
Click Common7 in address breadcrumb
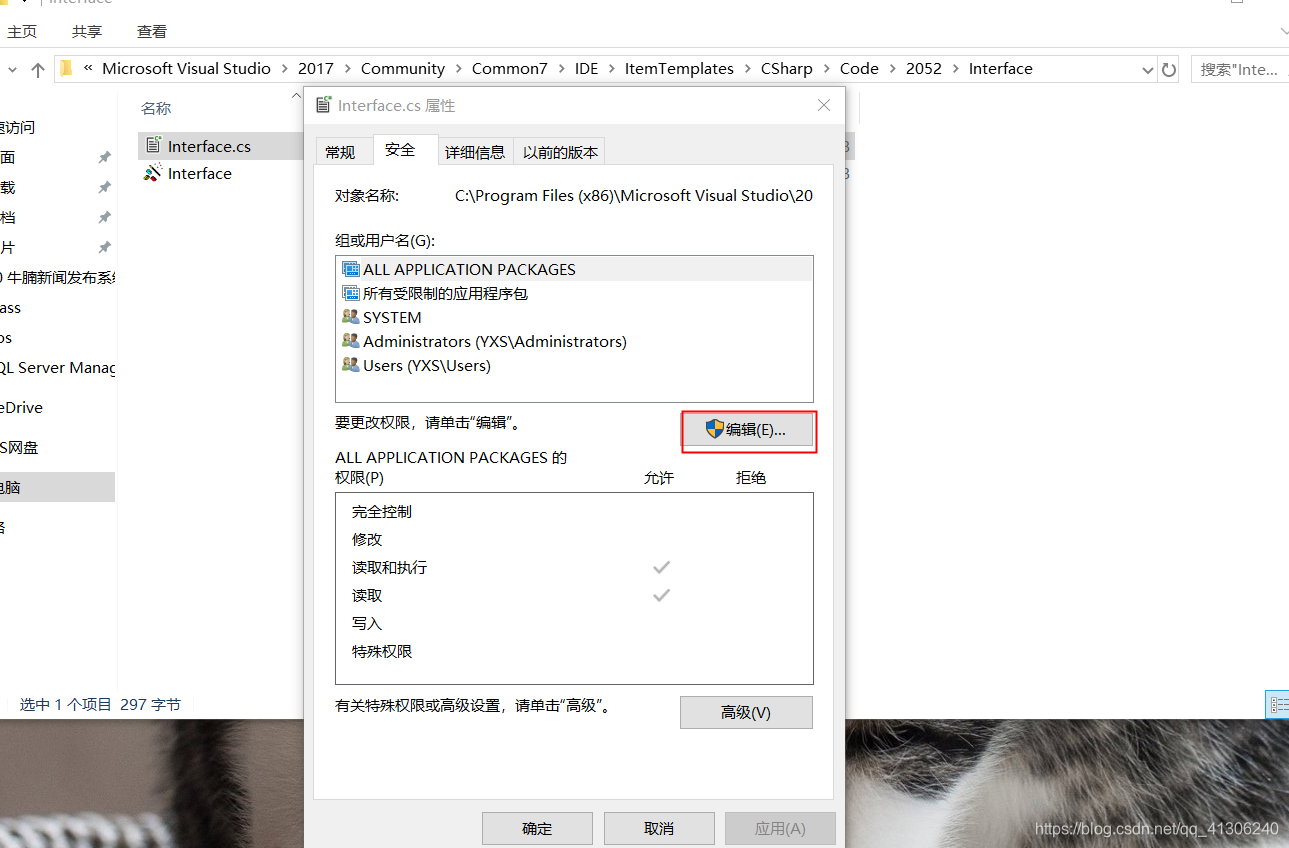click(x=510, y=69)
